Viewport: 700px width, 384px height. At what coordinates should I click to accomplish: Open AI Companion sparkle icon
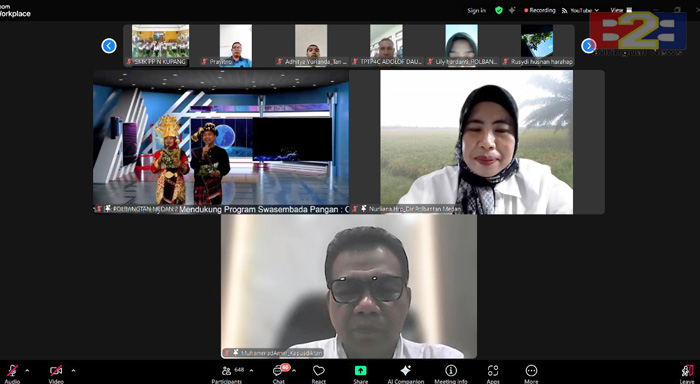click(x=405, y=371)
